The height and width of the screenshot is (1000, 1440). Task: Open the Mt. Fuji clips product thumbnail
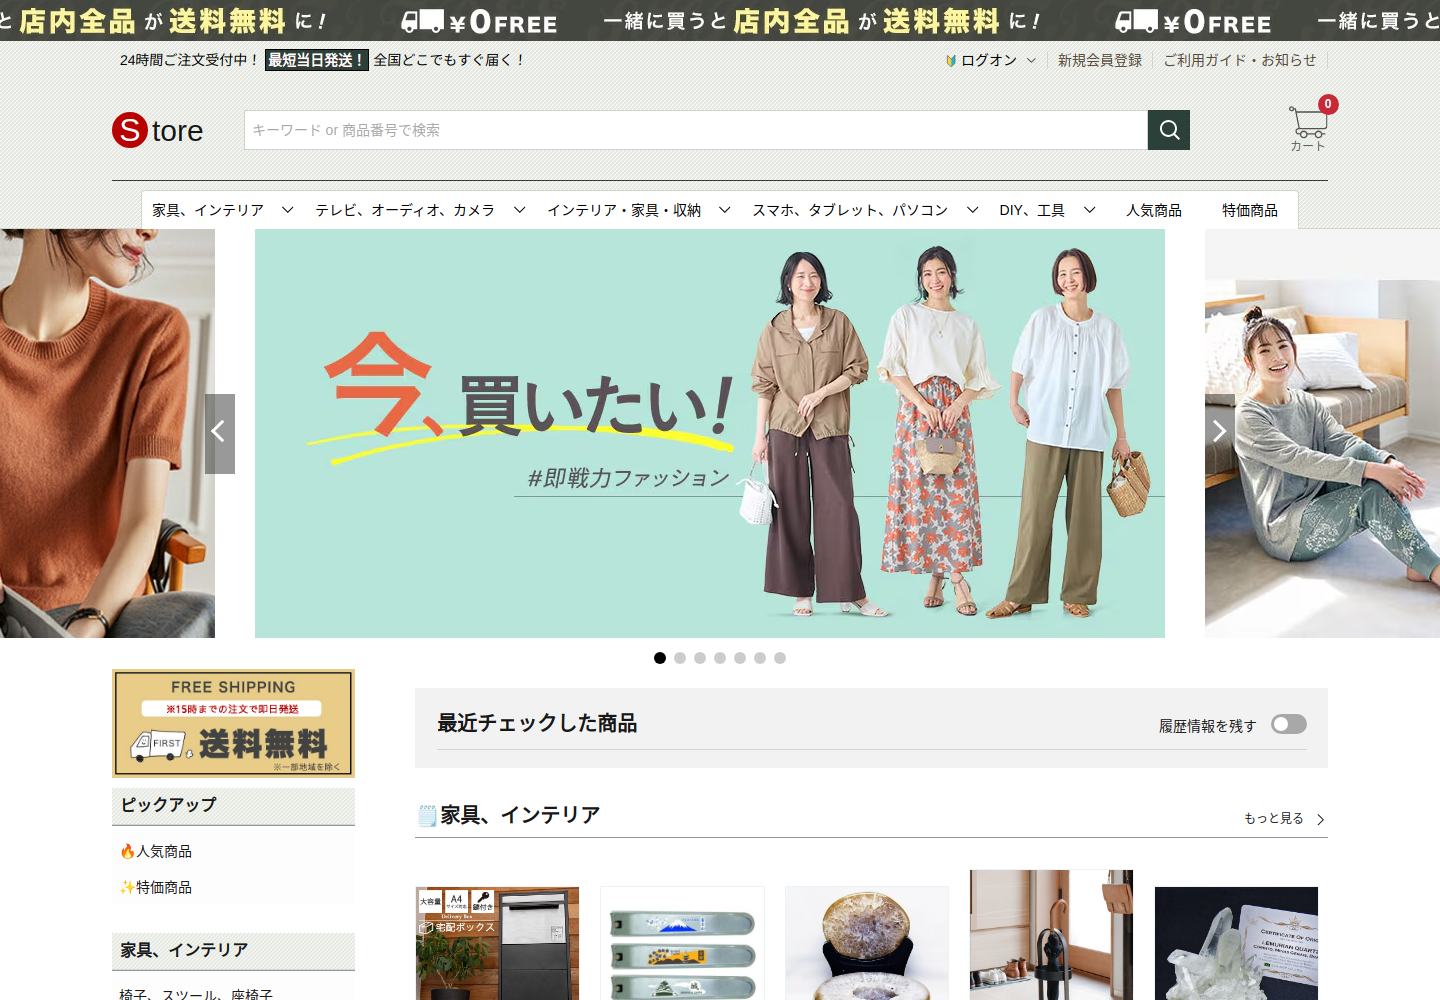click(x=682, y=943)
